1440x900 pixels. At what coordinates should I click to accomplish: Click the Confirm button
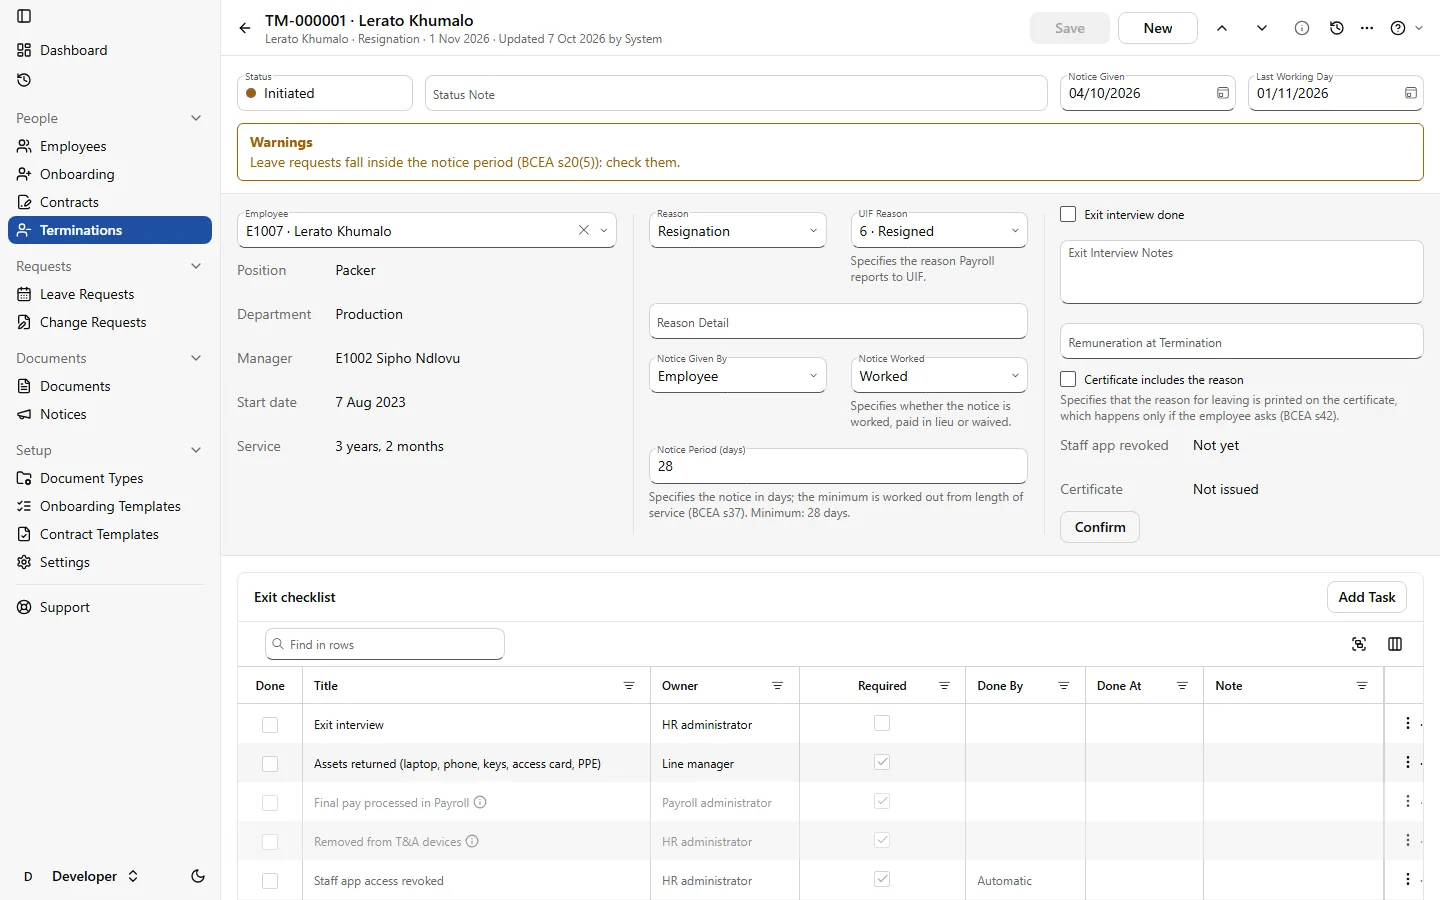[x=1100, y=527]
